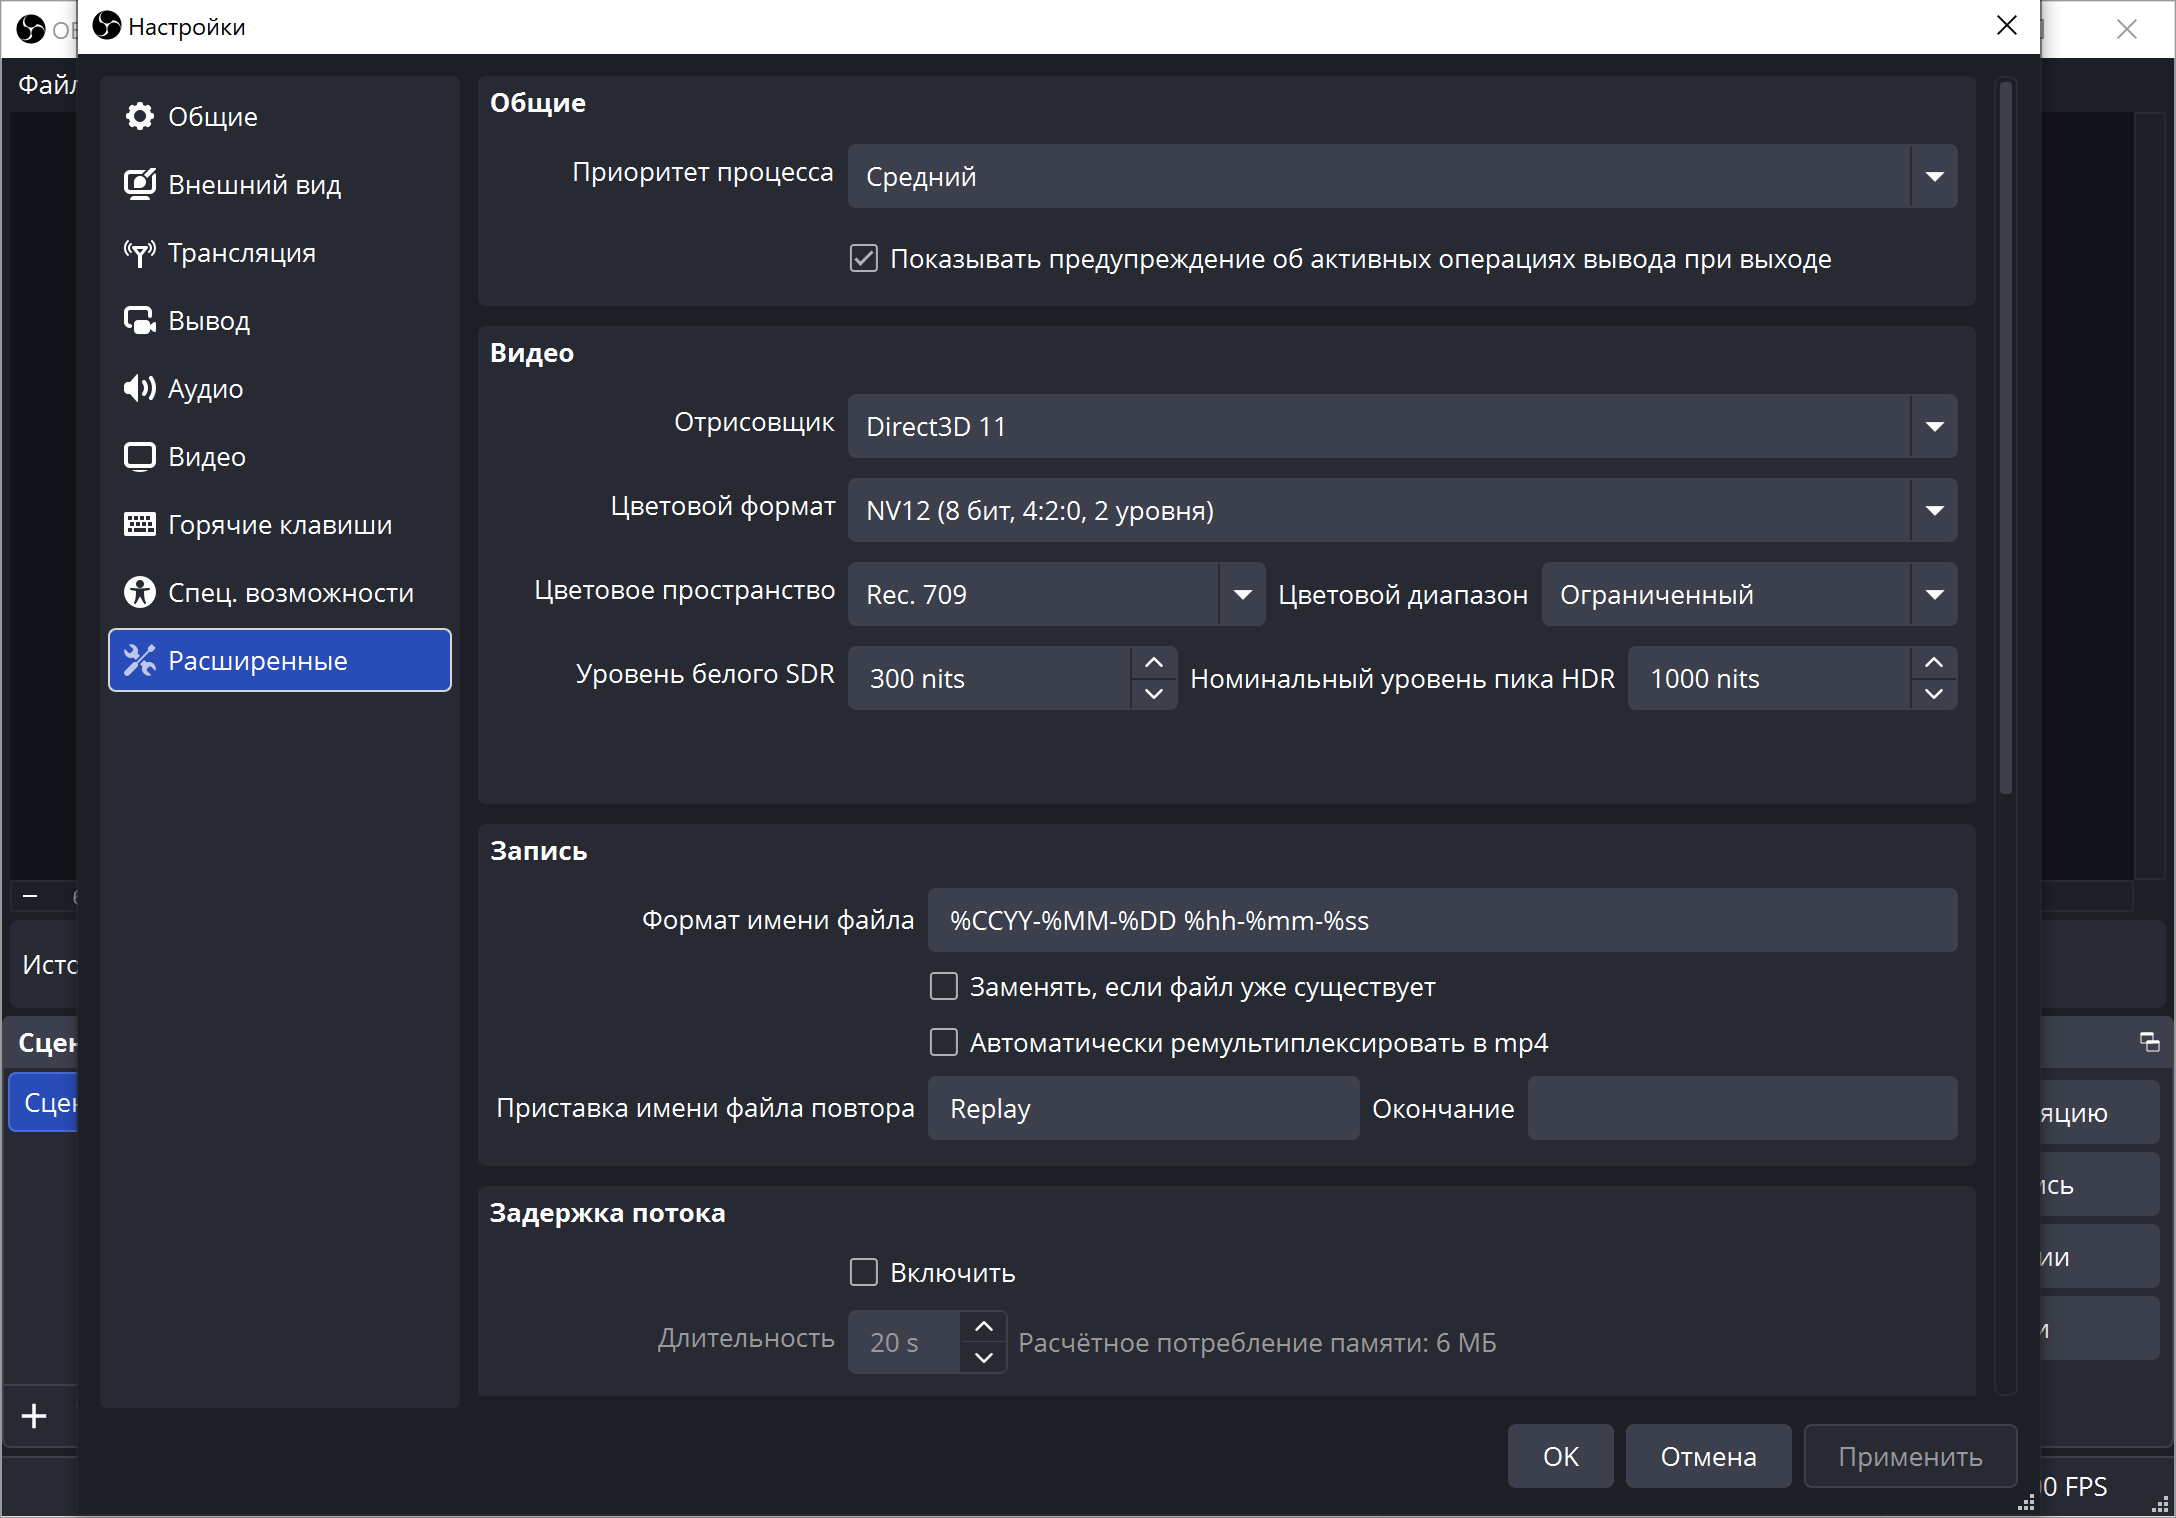Viewport: 2176px width, 1518px height.
Task: Click the Горячие клавиши keyboard icon
Action: 139,525
